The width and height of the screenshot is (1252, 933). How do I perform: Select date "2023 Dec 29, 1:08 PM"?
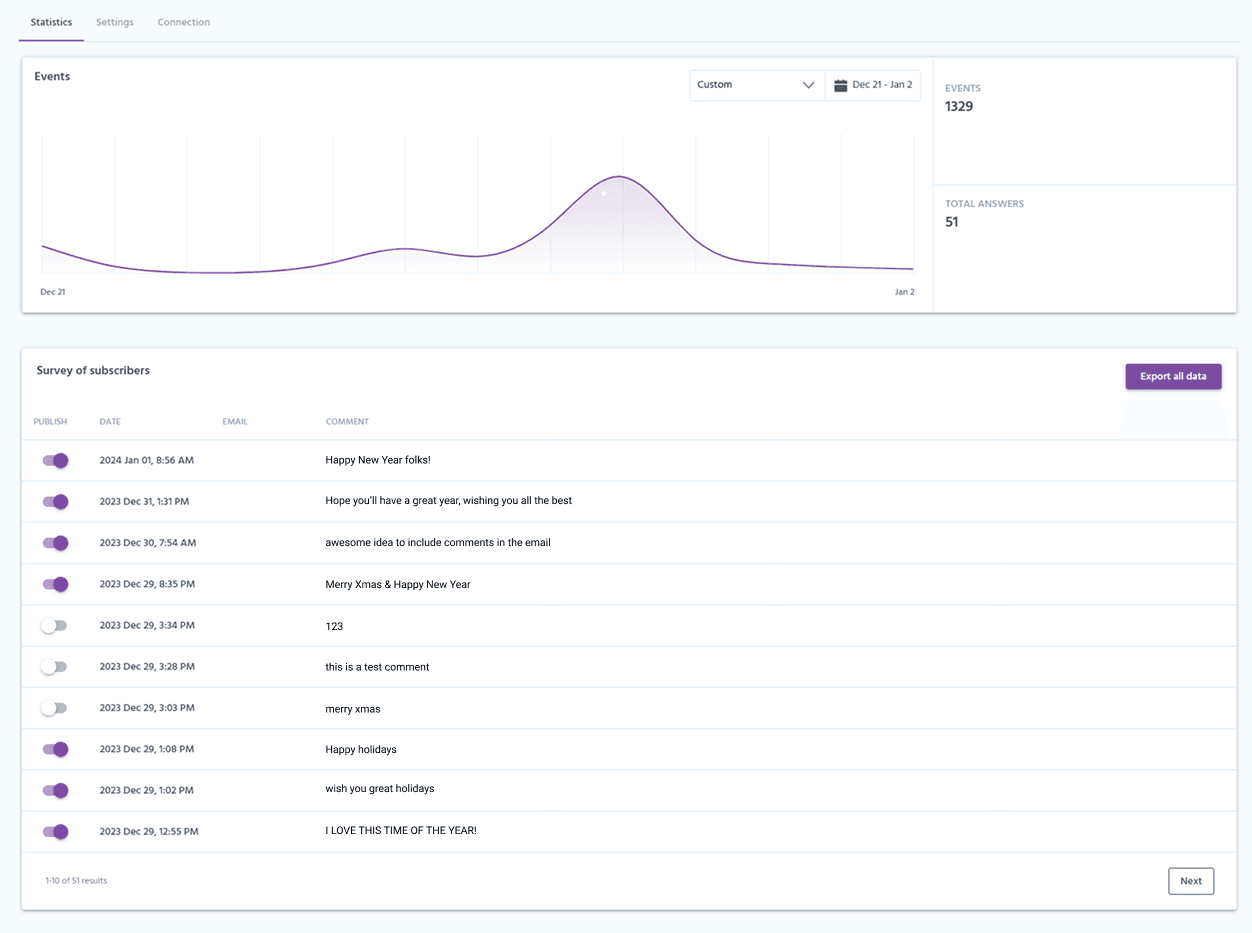click(x=147, y=749)
